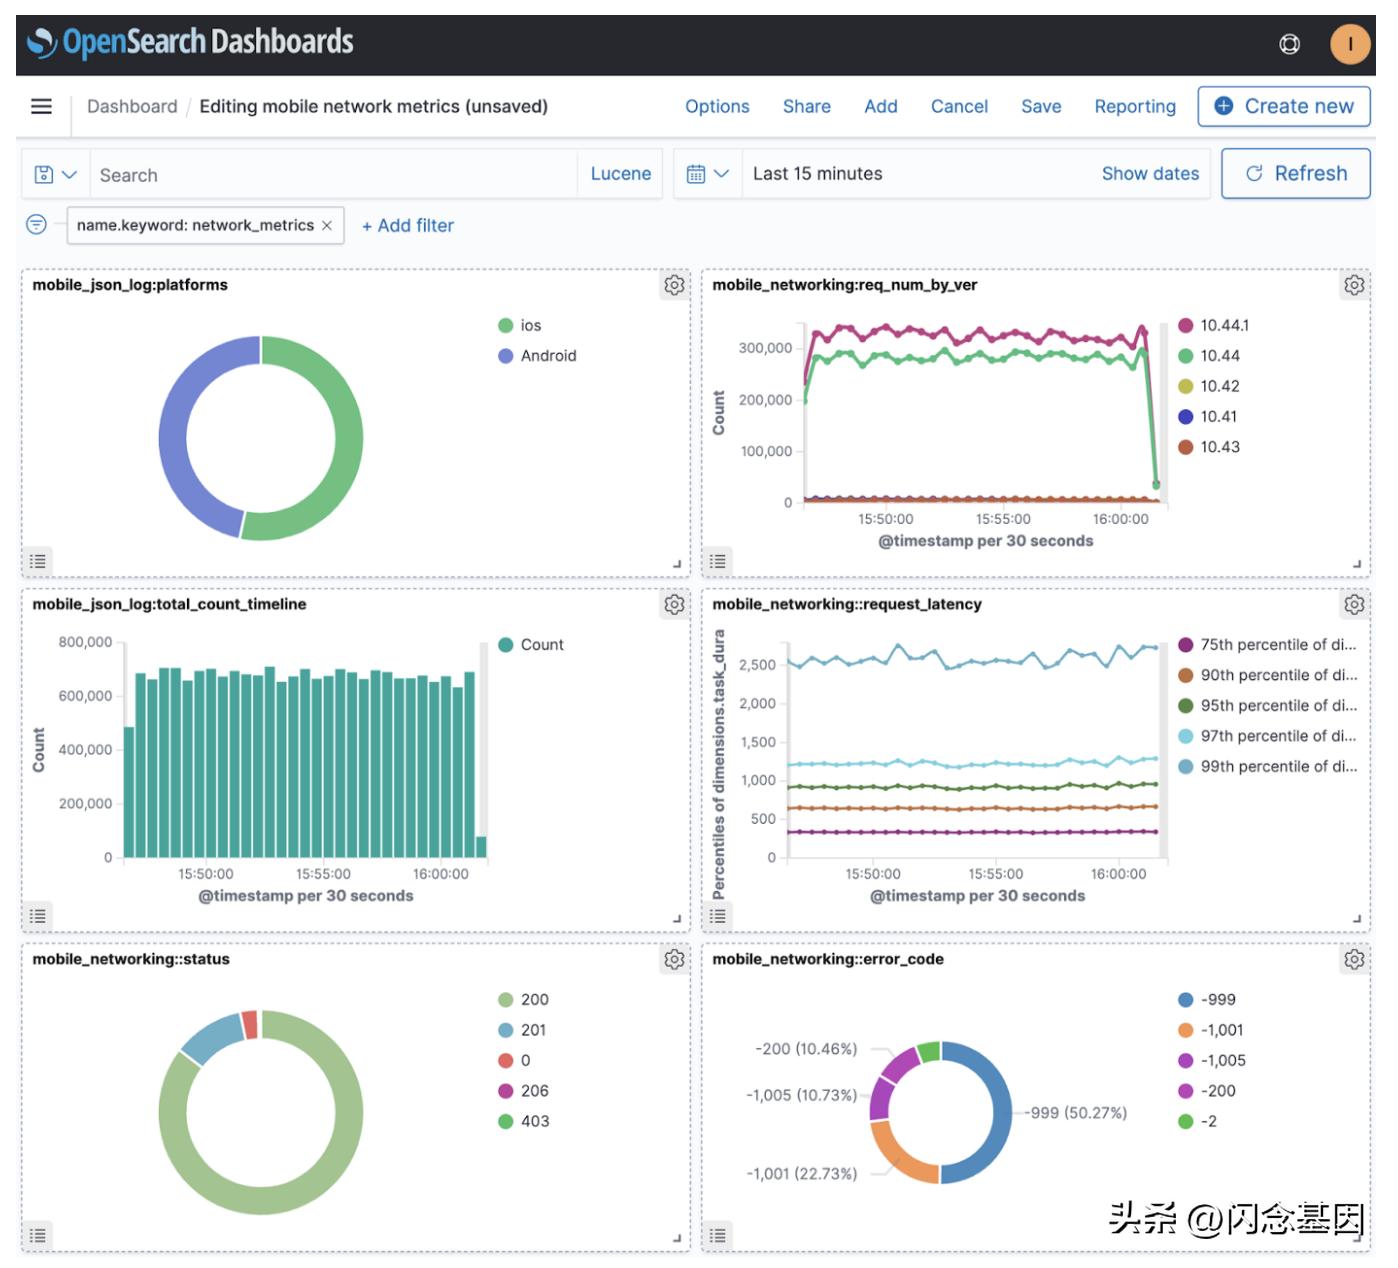Image resolution: width=1398 pixels, height=1268 pixels.
Task: Toggle legend in status panel
Action: tap(38, 1235)
